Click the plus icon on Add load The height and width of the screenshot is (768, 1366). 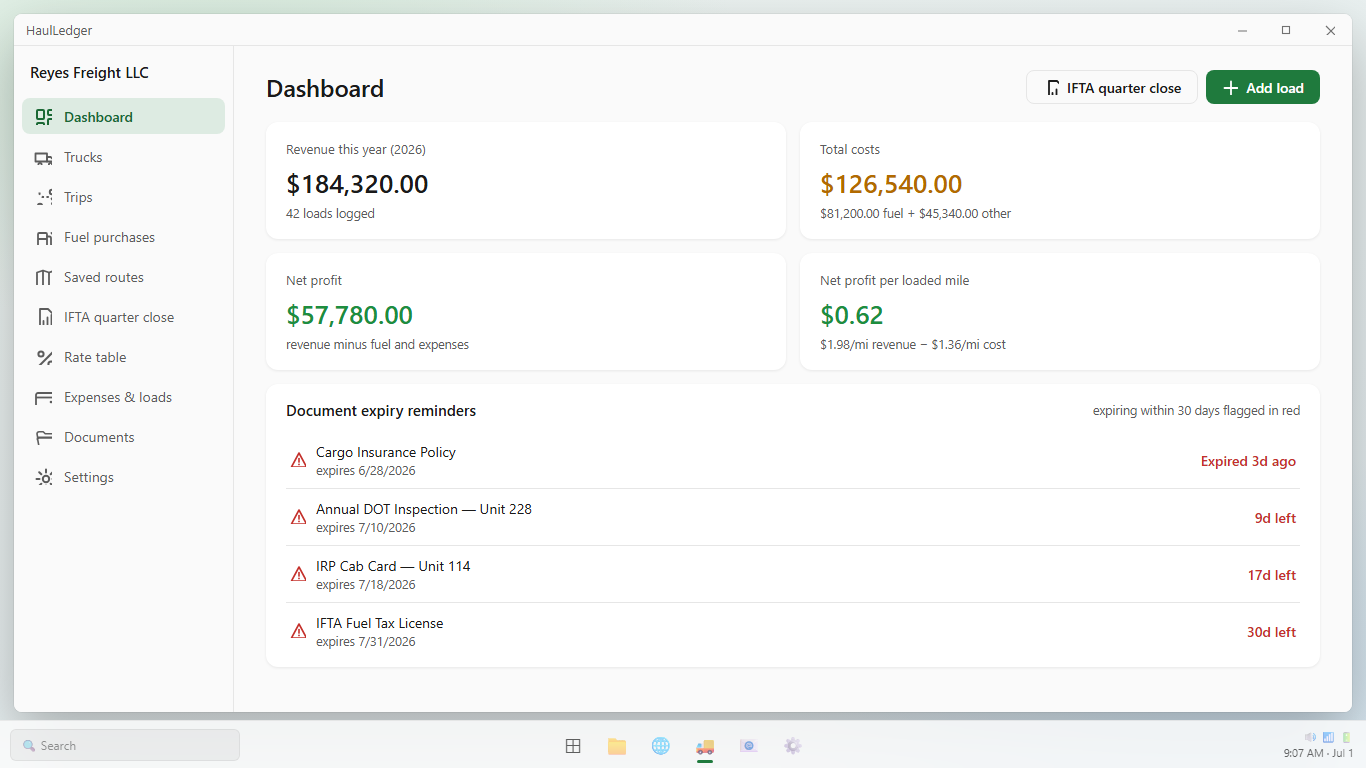(1231, 88)
